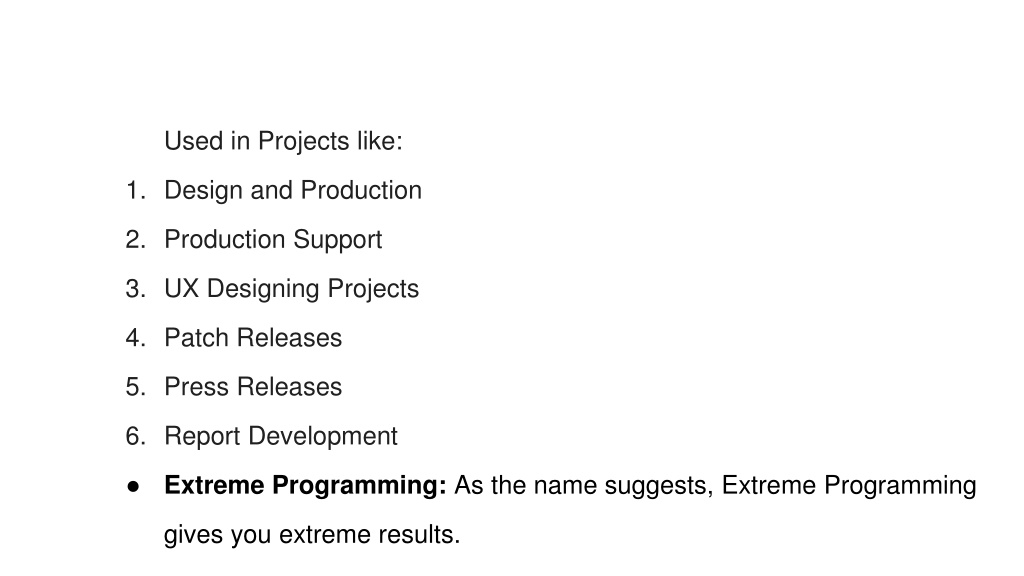Click the line 'gives you extreme results.'
The image size is (1024, 576).
click(x=312, y=535)
